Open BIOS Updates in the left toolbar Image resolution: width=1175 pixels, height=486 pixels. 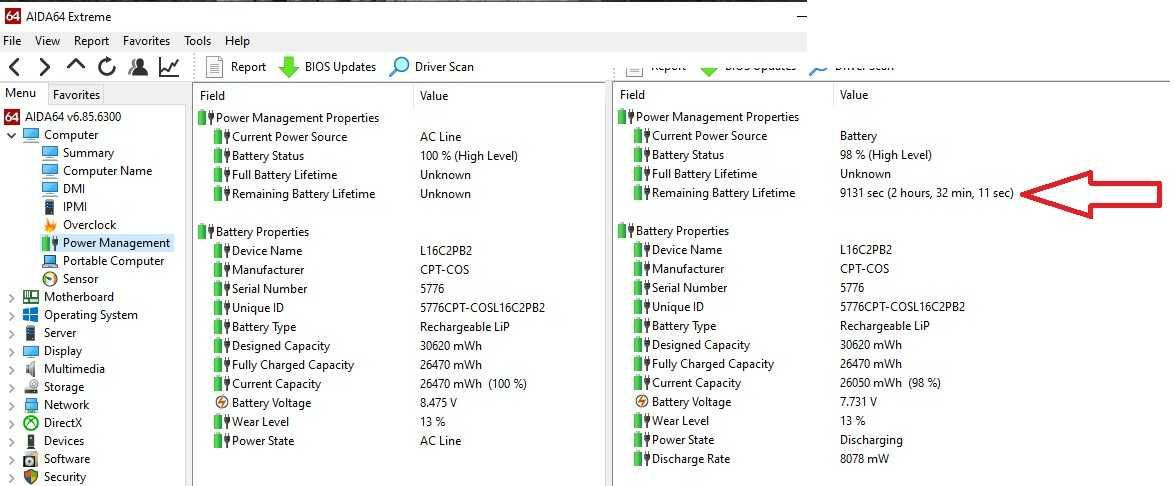pyautogui.click(x=327, y=67)
